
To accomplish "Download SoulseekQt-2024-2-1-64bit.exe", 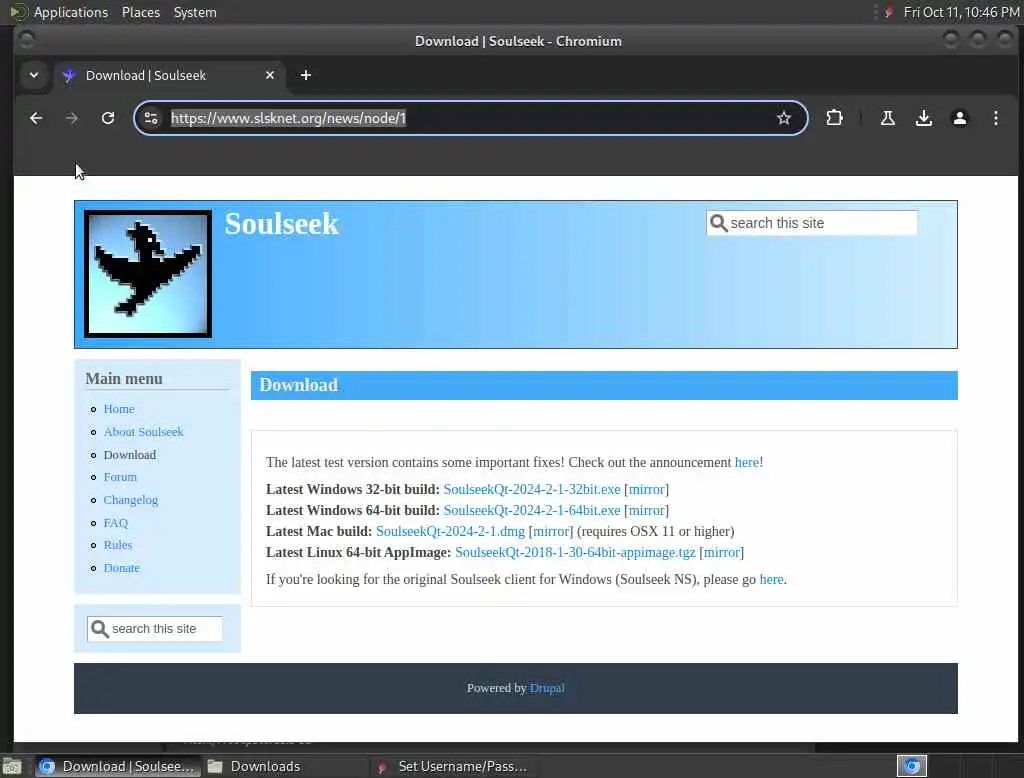I will (x=532, y=510).
